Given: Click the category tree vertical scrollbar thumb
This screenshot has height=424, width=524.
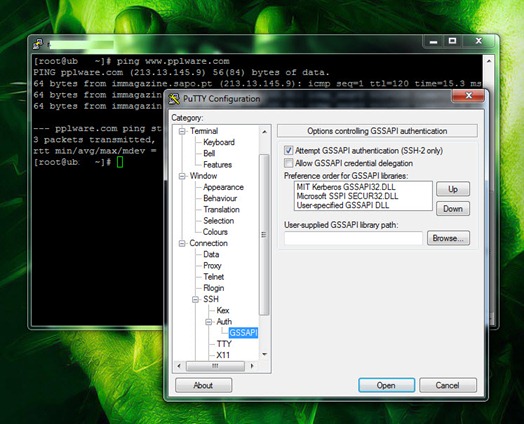Looking at the screenshot, I should [x=264, y=235].
